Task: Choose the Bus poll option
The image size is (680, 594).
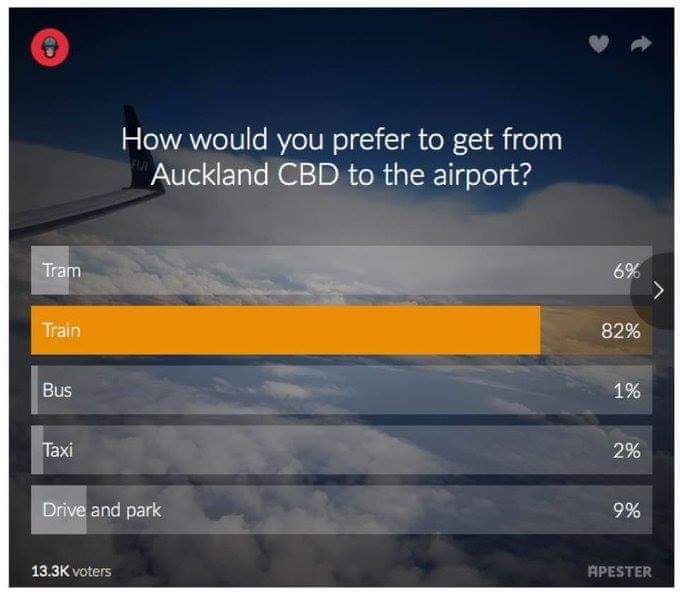Action: 341,390
